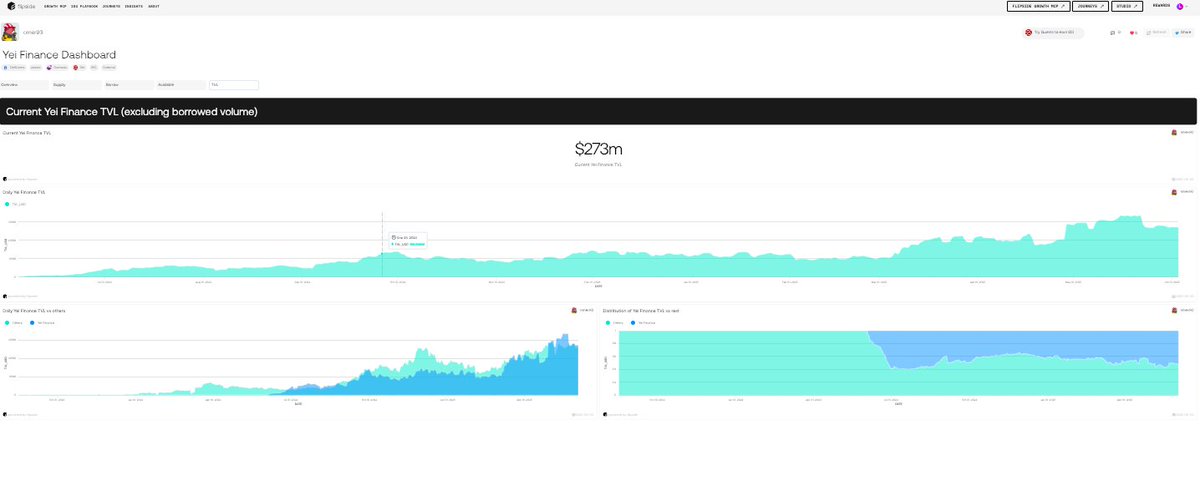Open the Insights nav item
Viewport: 1200px width, 491px height.
coord(134,6)
